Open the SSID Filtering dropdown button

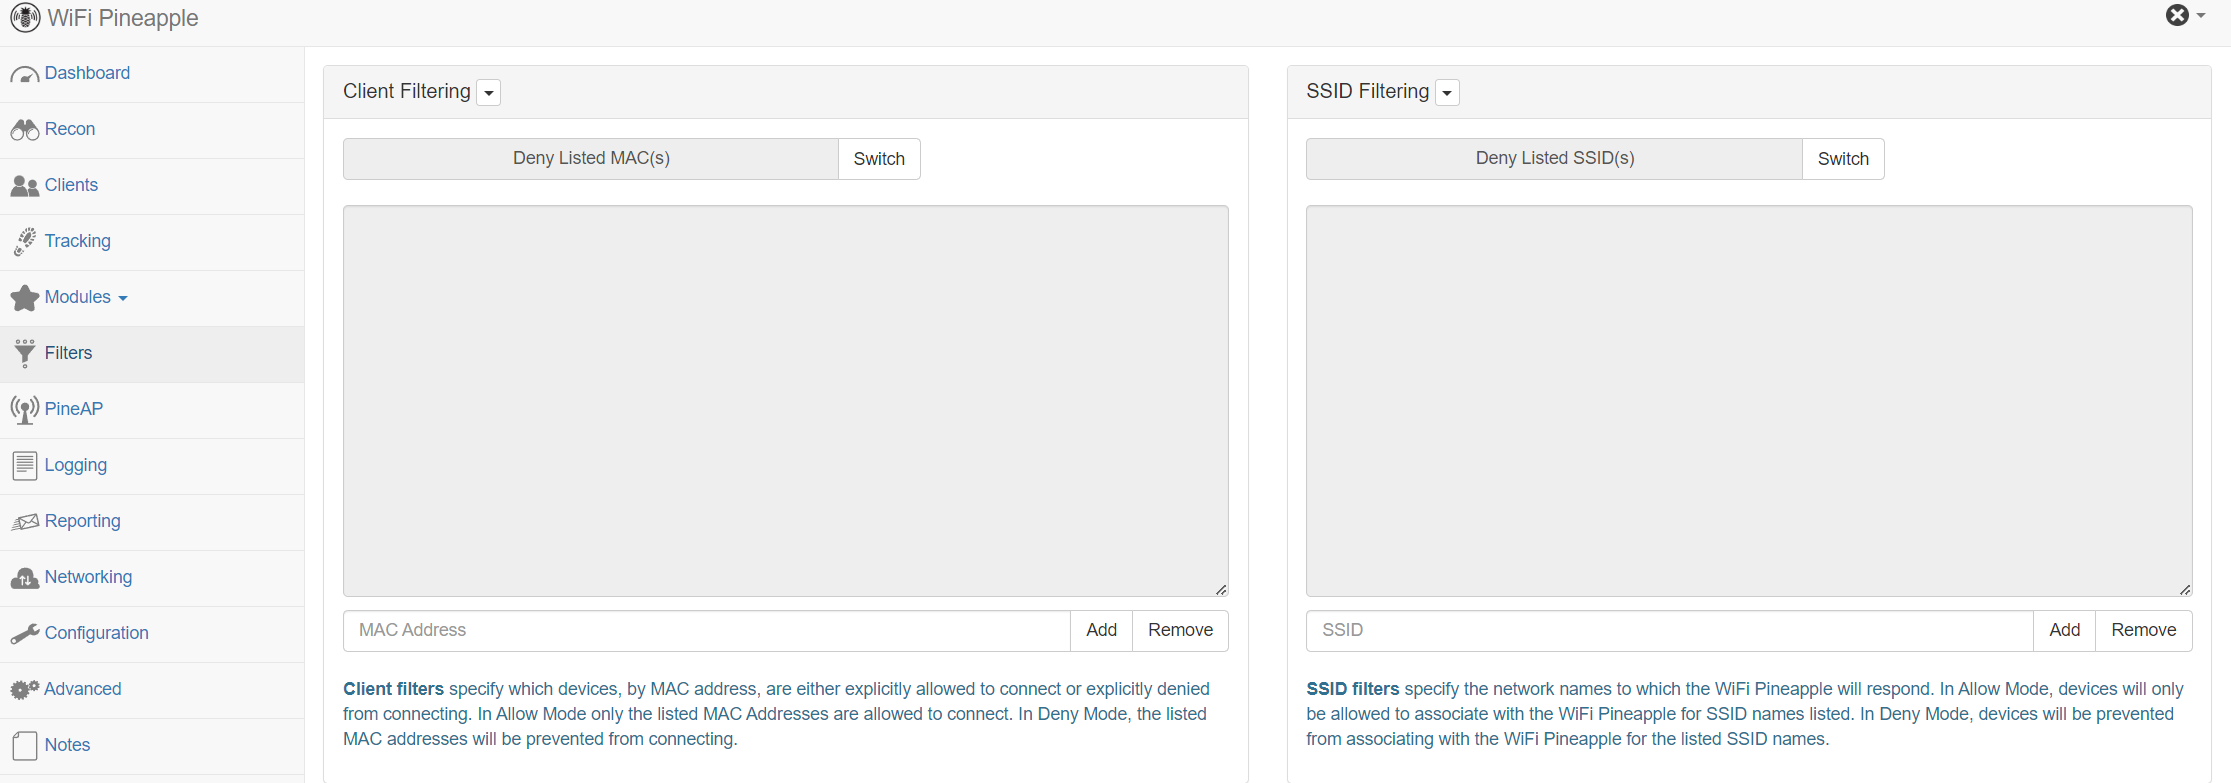[x=1447, y=92]
